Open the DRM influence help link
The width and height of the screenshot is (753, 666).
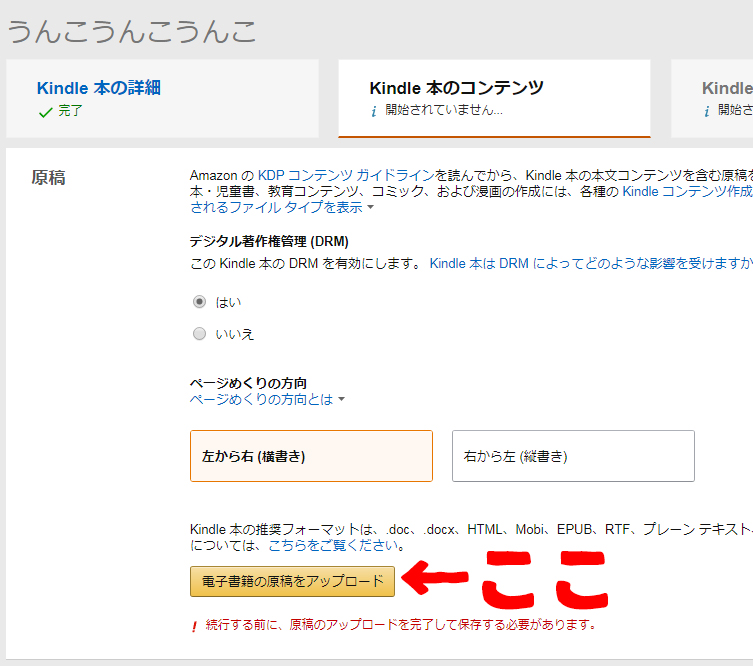point(591,264)
